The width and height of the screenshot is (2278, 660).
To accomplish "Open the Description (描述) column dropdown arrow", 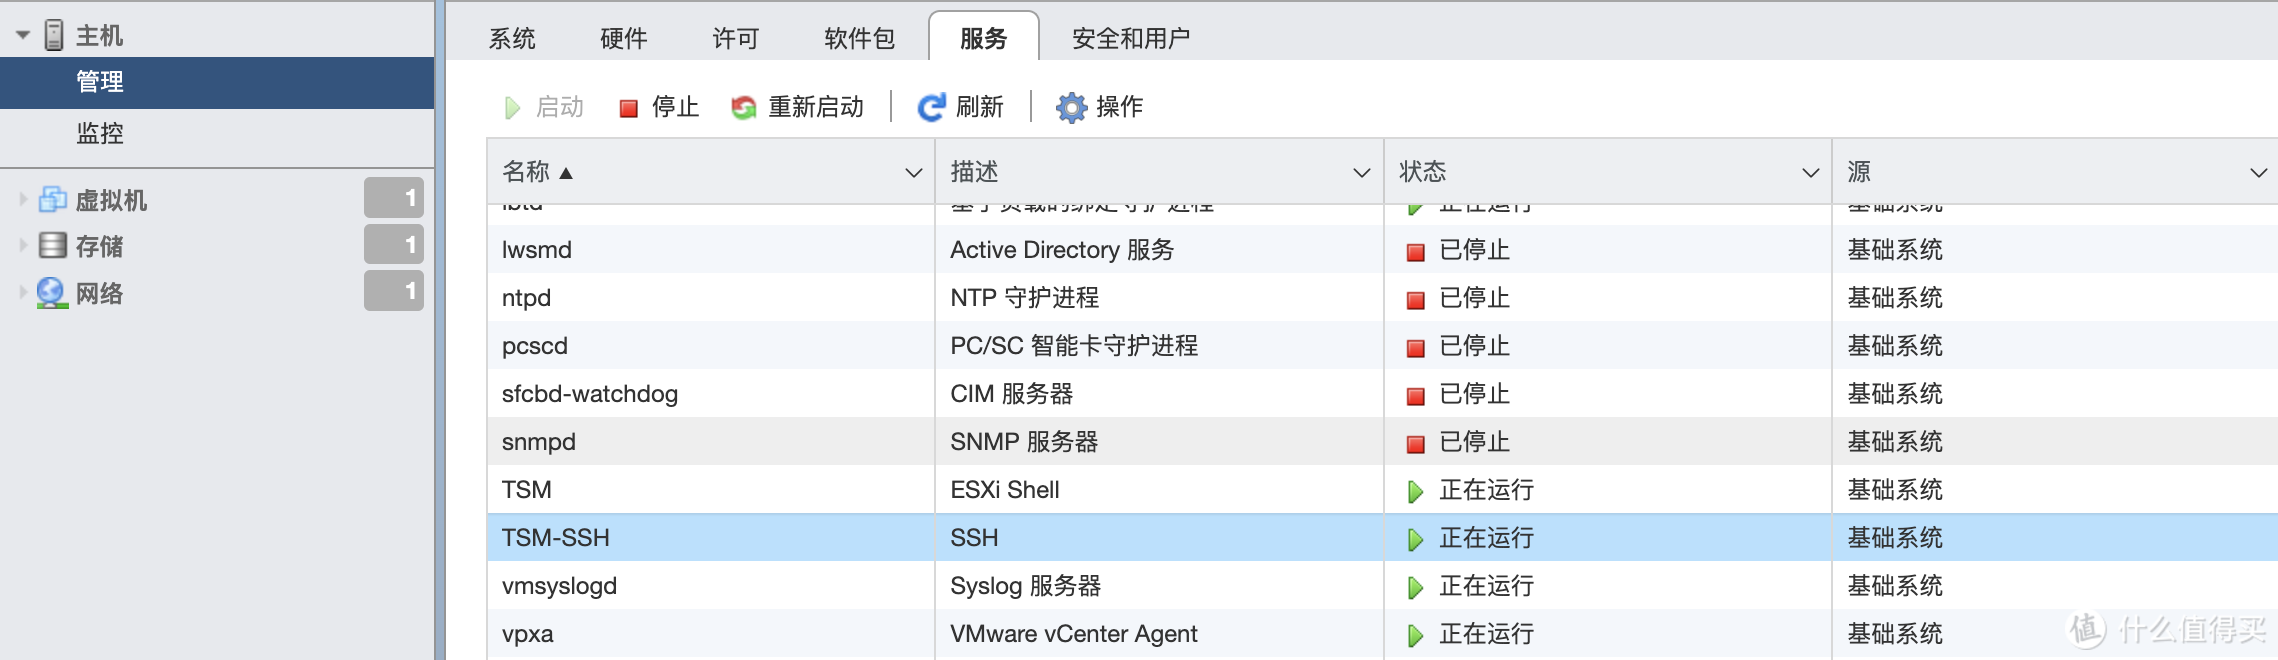I will 1361,173.
